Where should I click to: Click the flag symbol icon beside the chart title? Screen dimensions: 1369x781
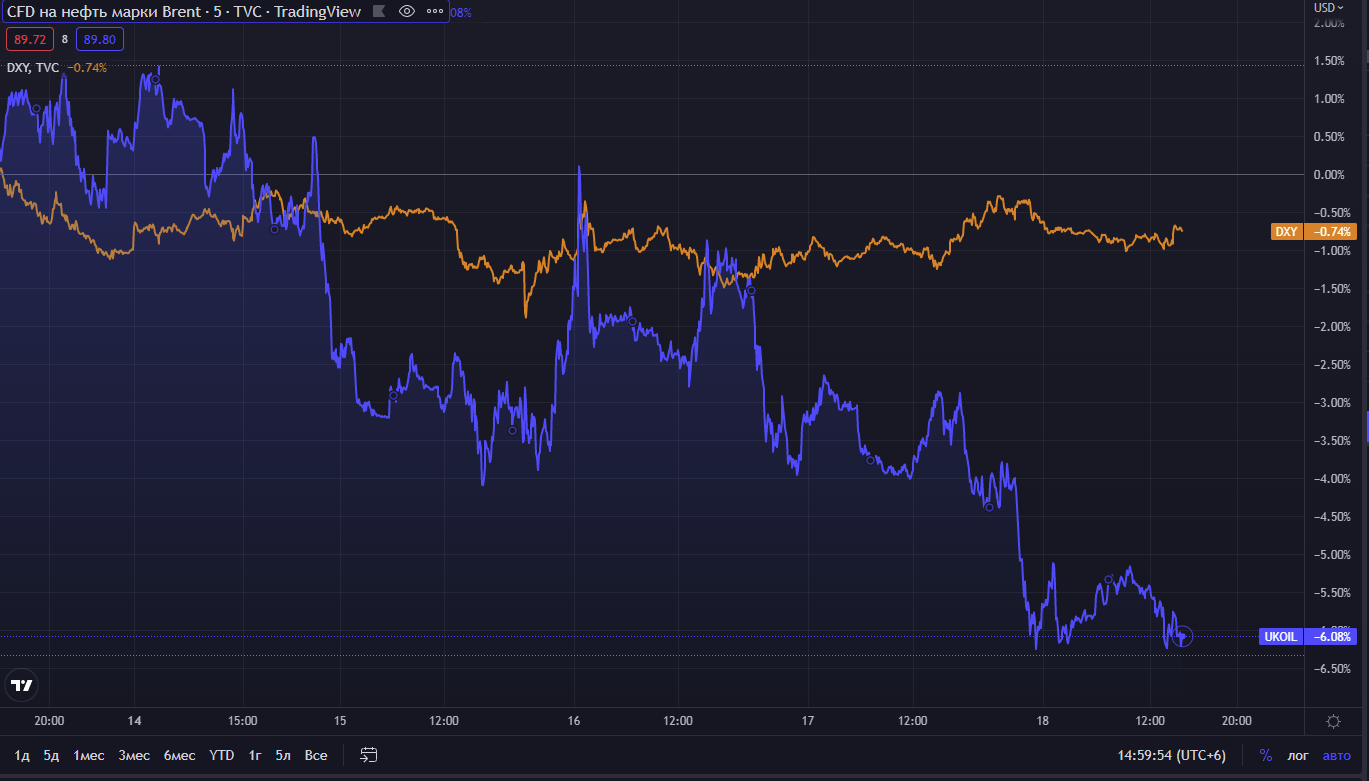coord(378,12)
